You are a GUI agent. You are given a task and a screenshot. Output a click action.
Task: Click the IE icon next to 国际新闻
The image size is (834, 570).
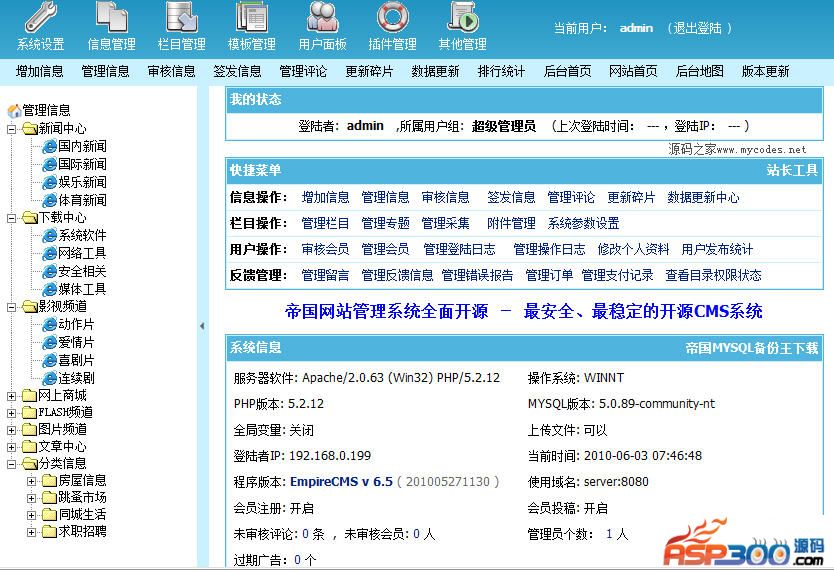pyautogui.click(x=49, y=164)
